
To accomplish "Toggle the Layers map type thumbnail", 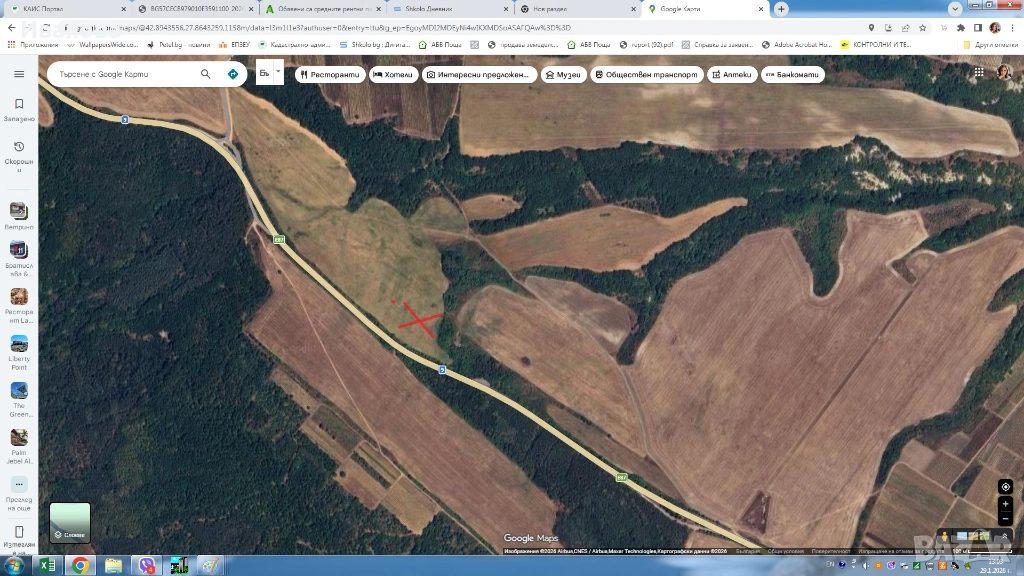I will pos(70,522).
